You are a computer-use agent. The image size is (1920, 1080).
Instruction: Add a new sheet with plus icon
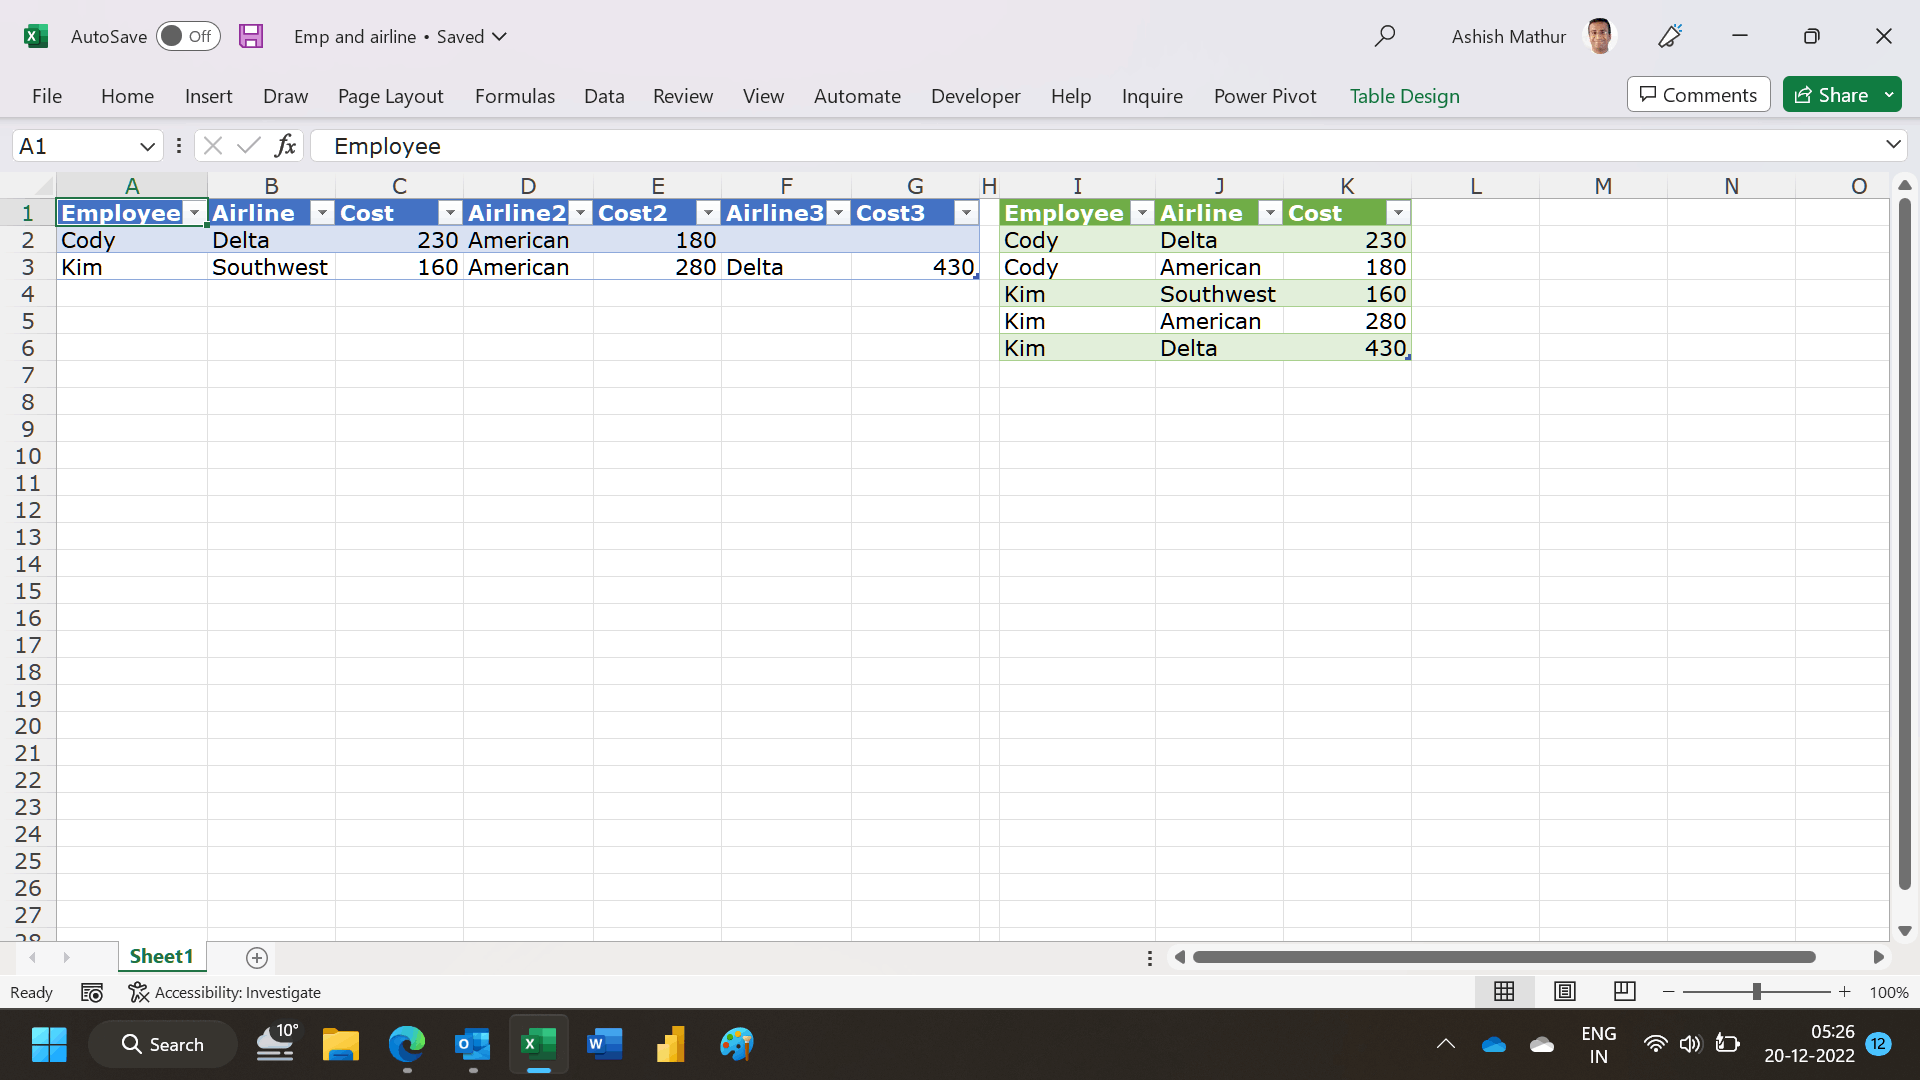[257, 958]
